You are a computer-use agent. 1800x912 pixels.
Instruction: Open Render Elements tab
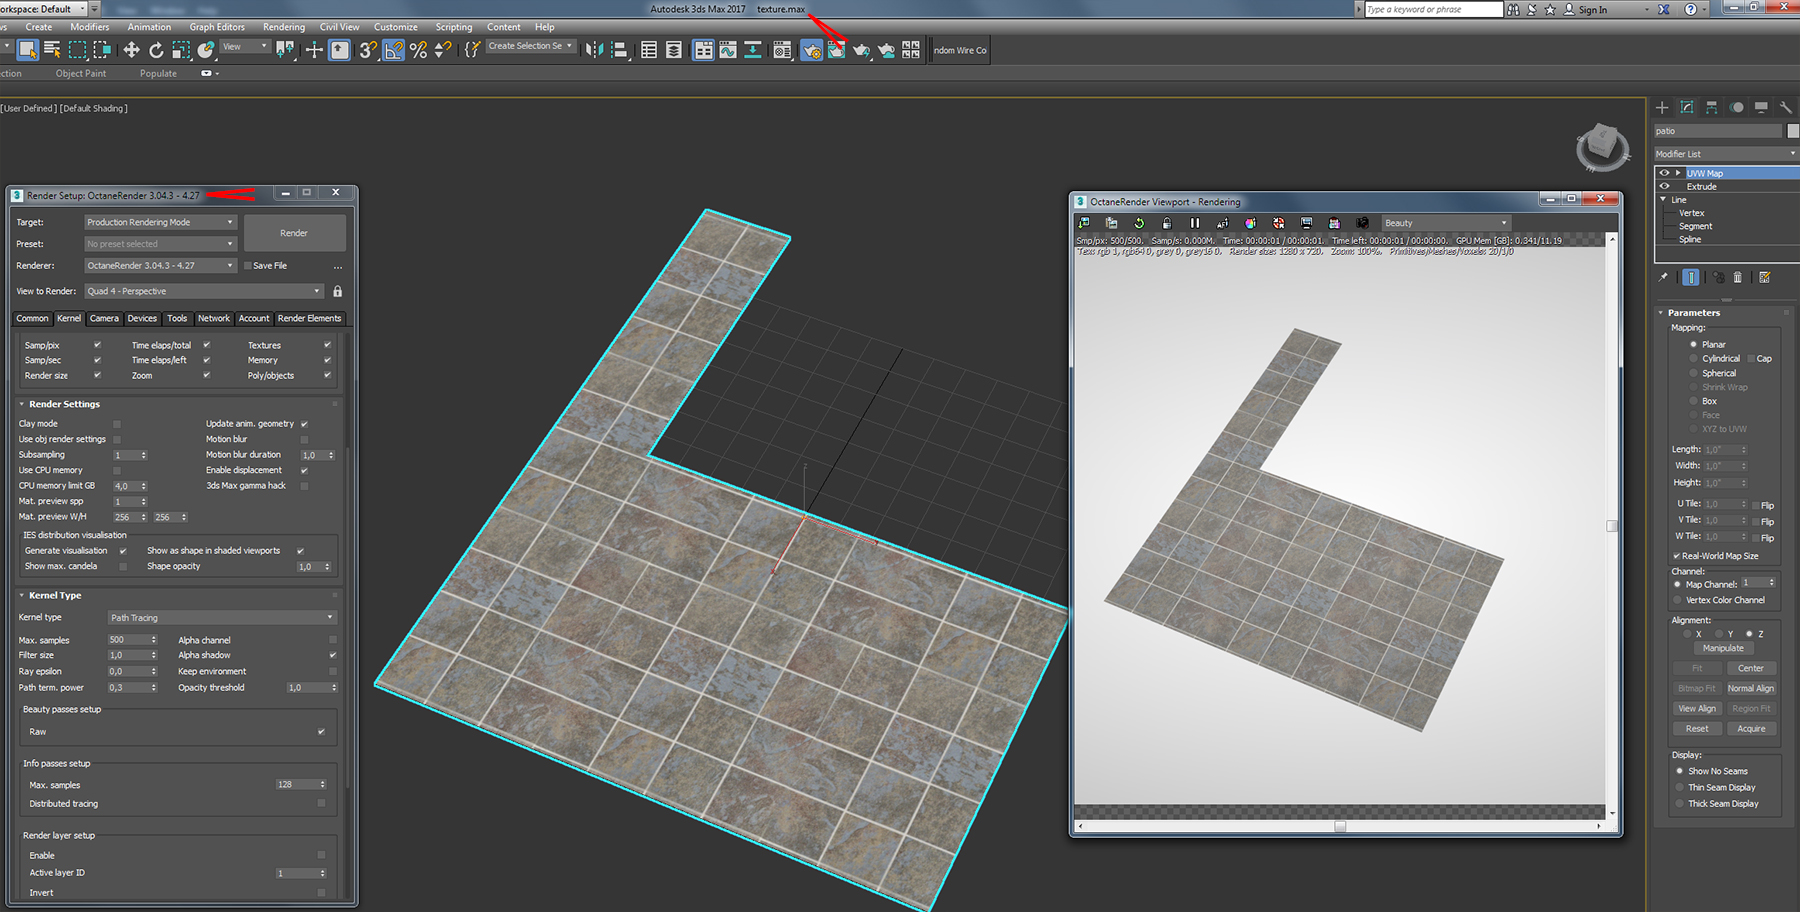[x=309, y=318]
